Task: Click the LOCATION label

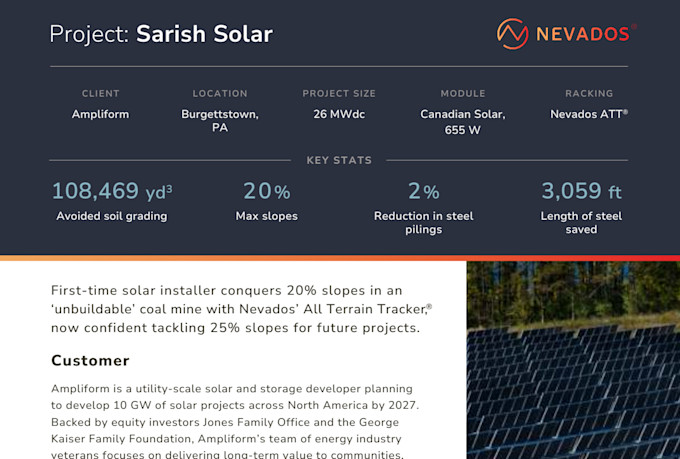Action: coord(220,93)
